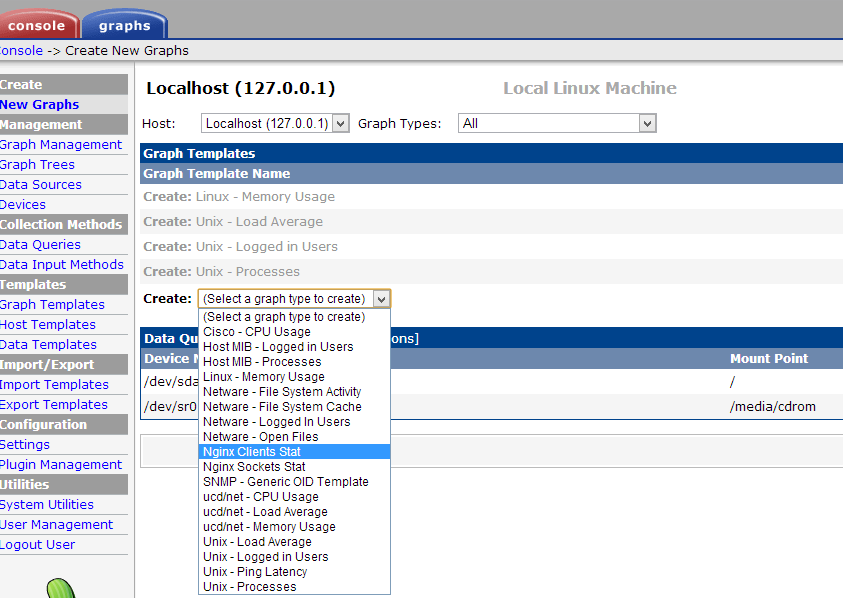Open Plugin Management page
The height and width of the screenshot is (598, 843).
(61, 465)
